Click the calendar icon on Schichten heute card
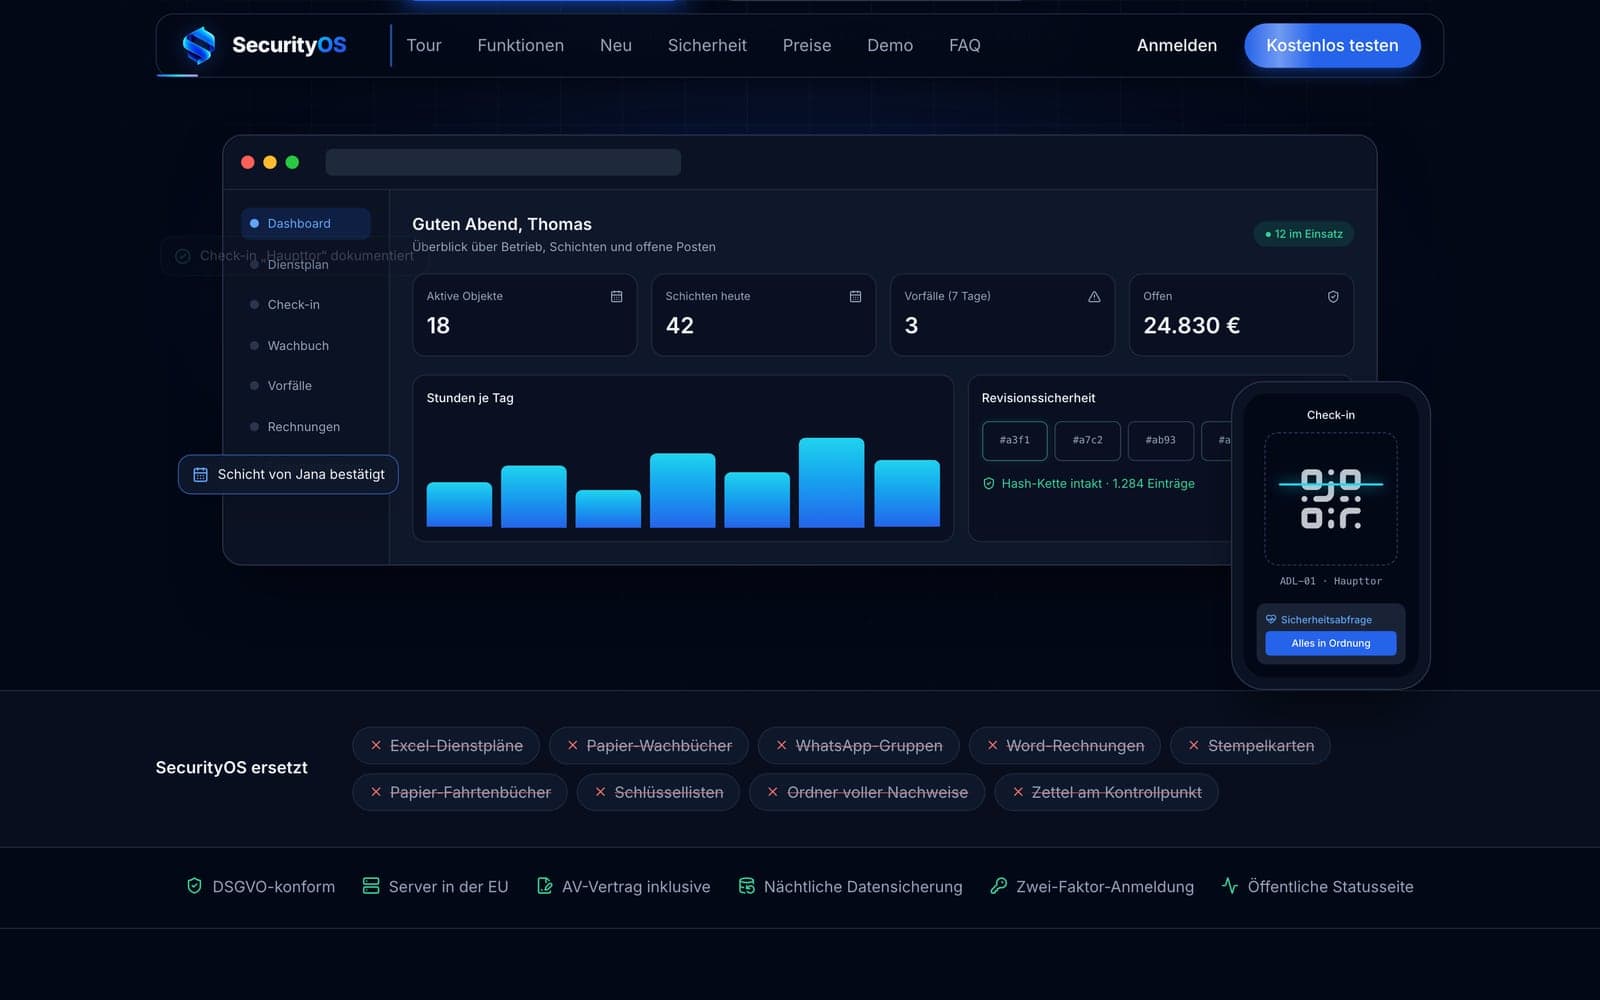The image size is (1600, 1000). point(855,296)
